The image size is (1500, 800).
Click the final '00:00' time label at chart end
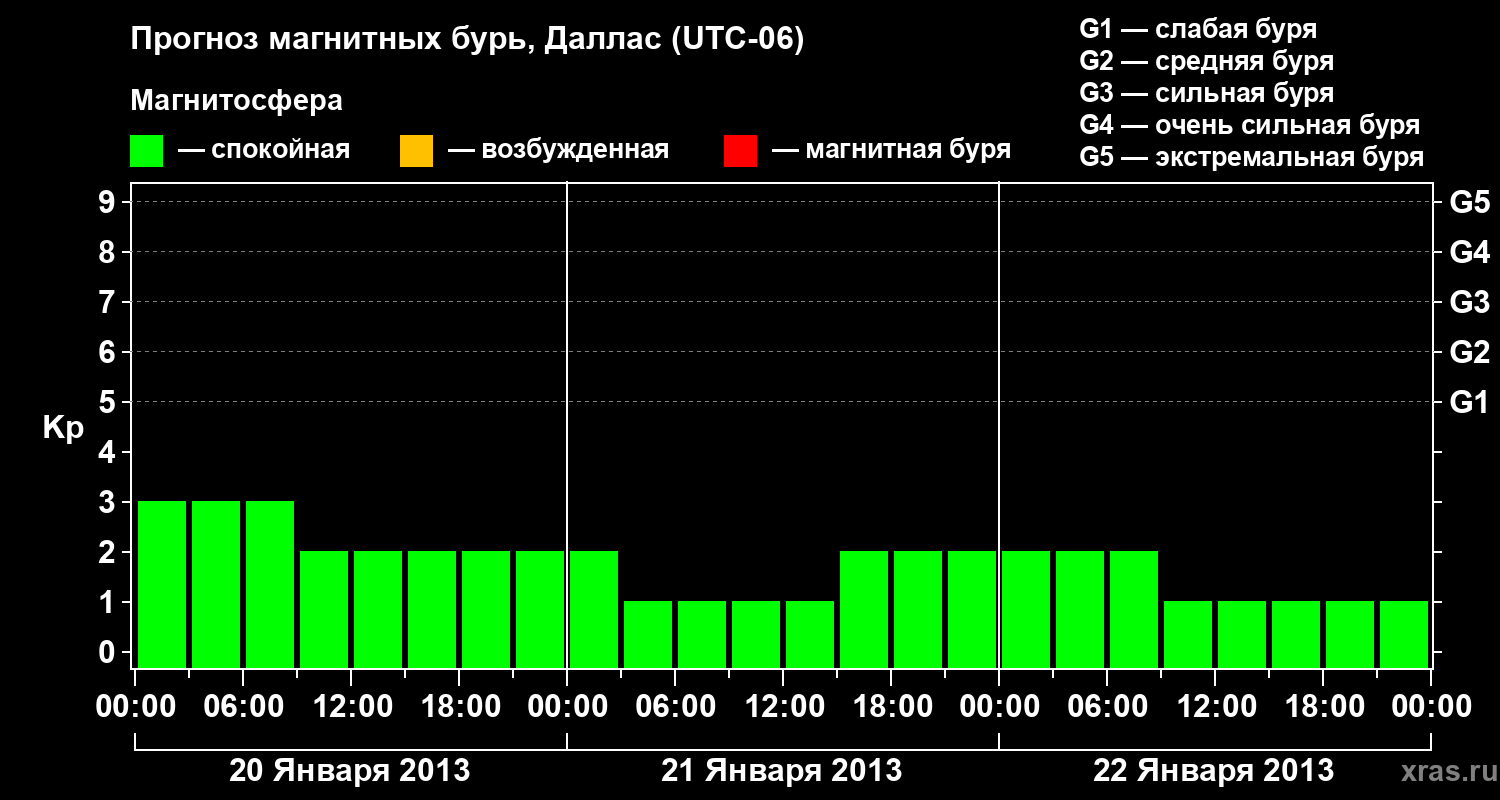pyautogui.click(x=1431, y=707)
